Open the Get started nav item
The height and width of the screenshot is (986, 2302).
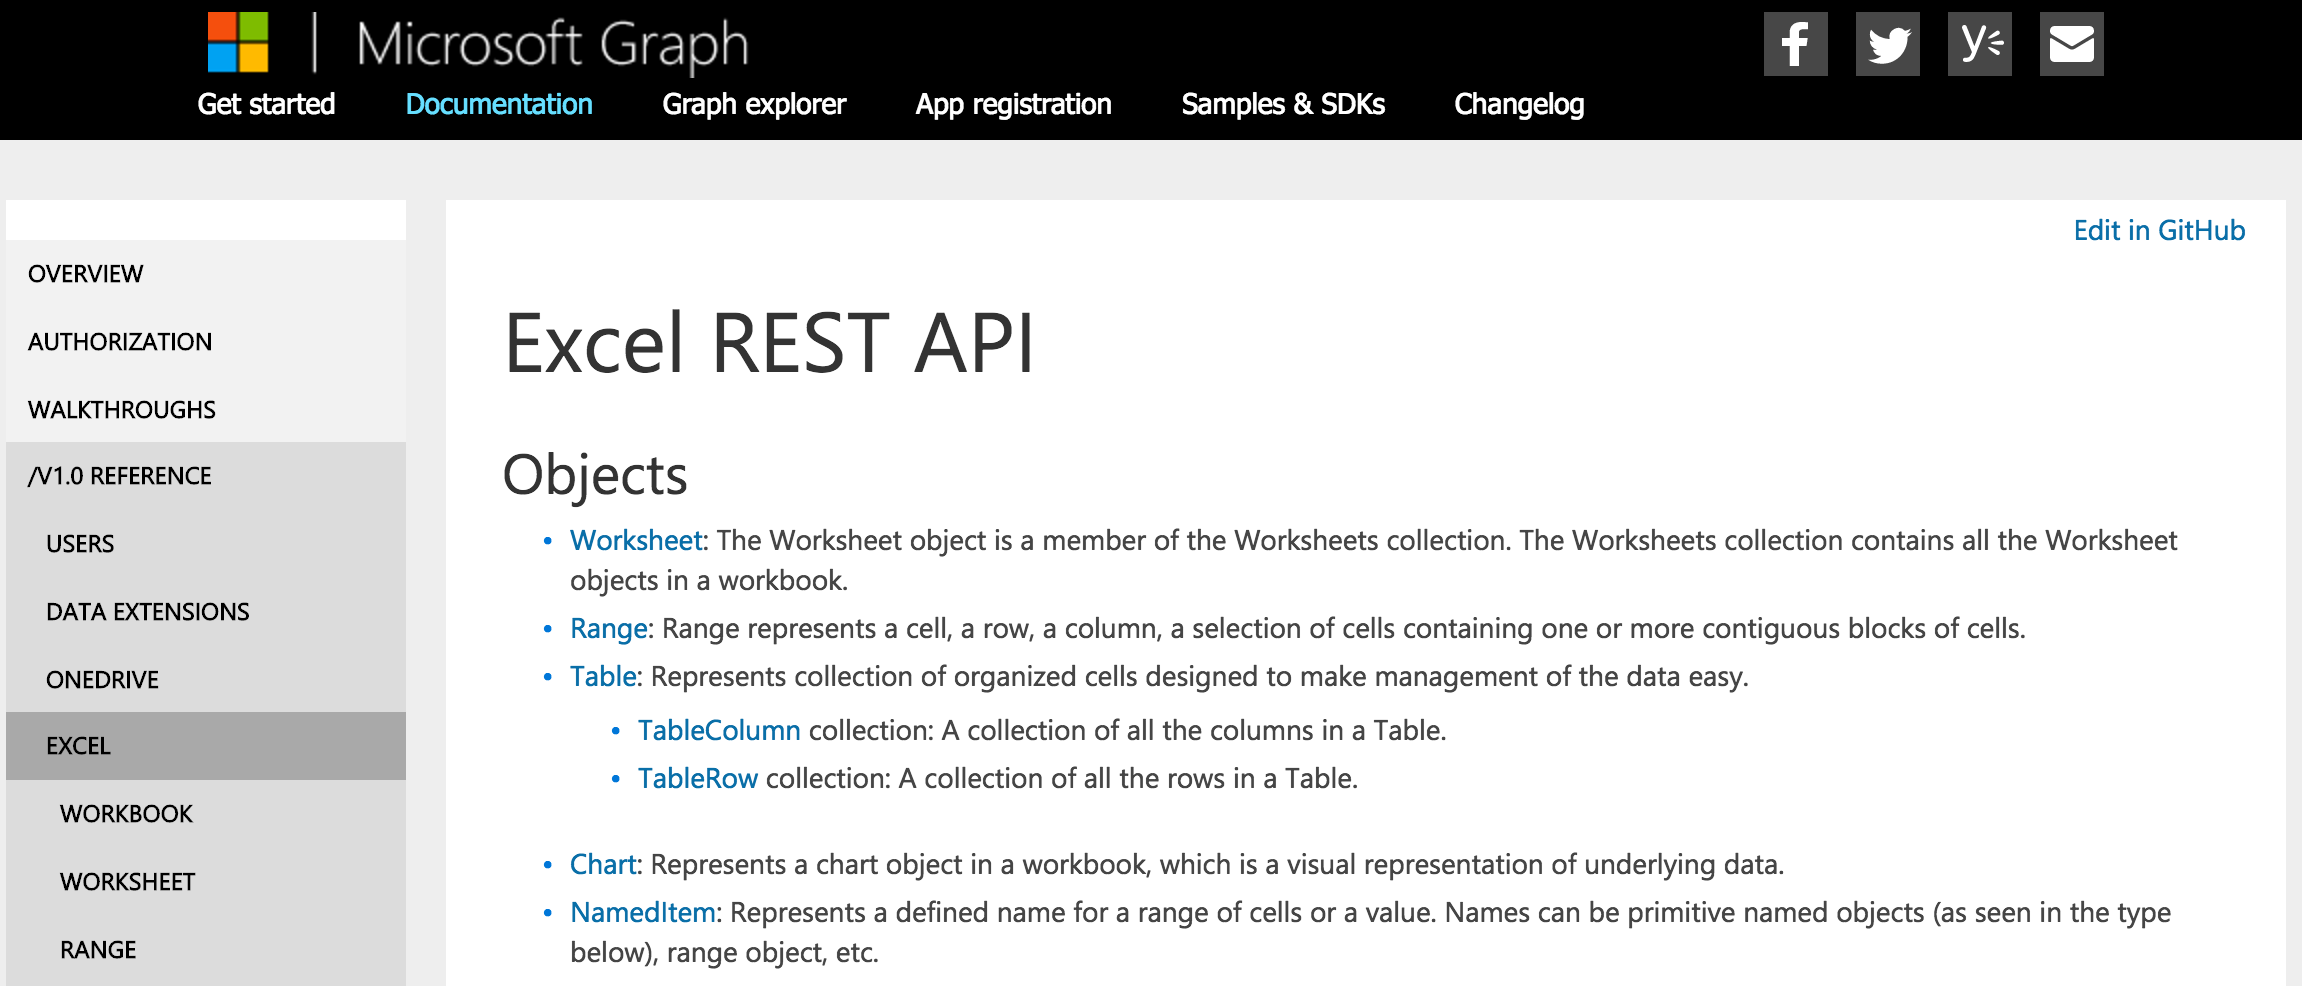(x=266, y=104)
